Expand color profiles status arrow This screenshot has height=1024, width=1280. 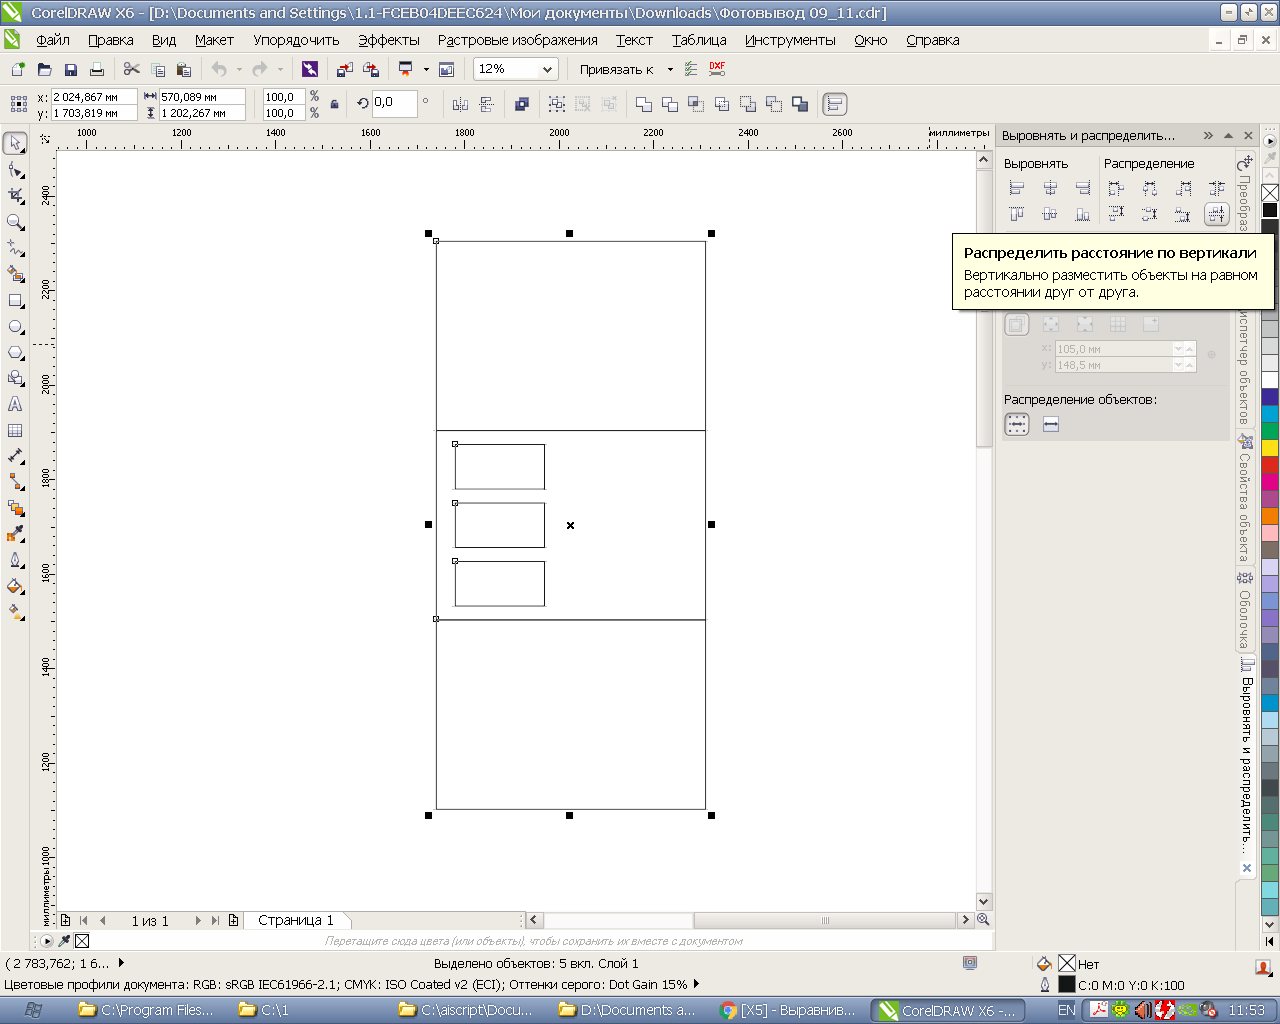[x=696, y=984]
